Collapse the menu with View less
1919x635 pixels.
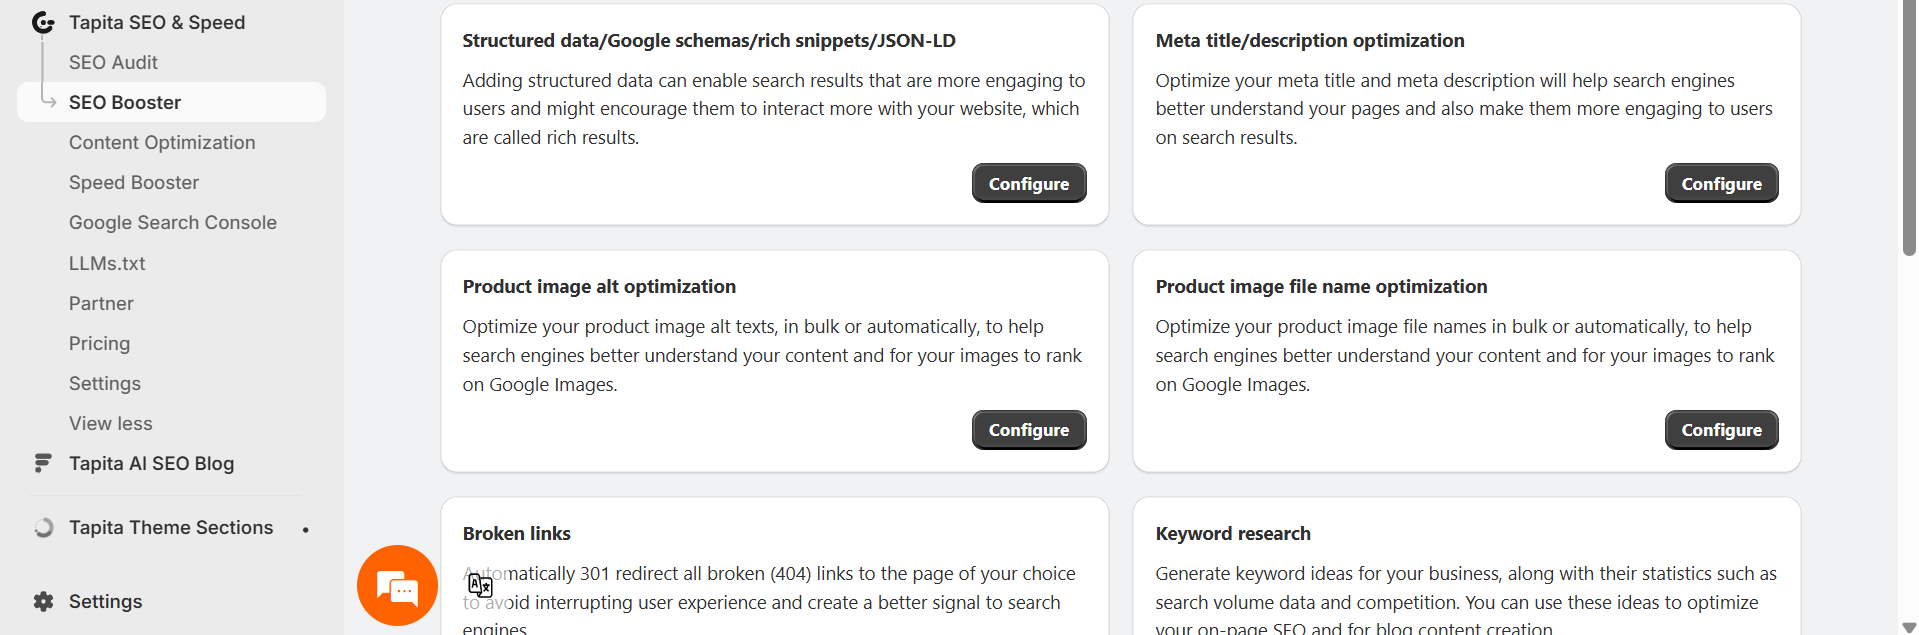tap(111, 423)
